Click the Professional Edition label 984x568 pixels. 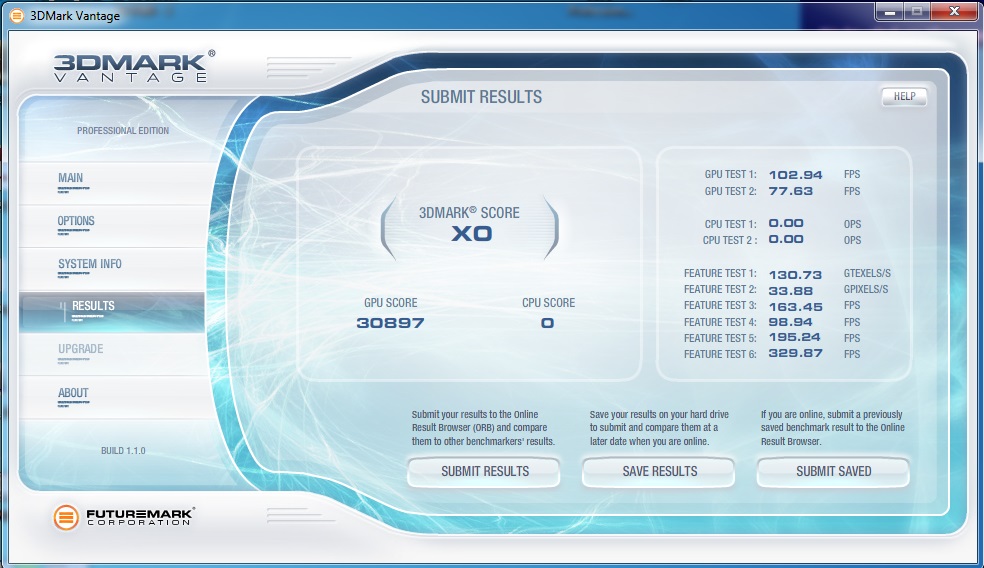coord(123,131)
